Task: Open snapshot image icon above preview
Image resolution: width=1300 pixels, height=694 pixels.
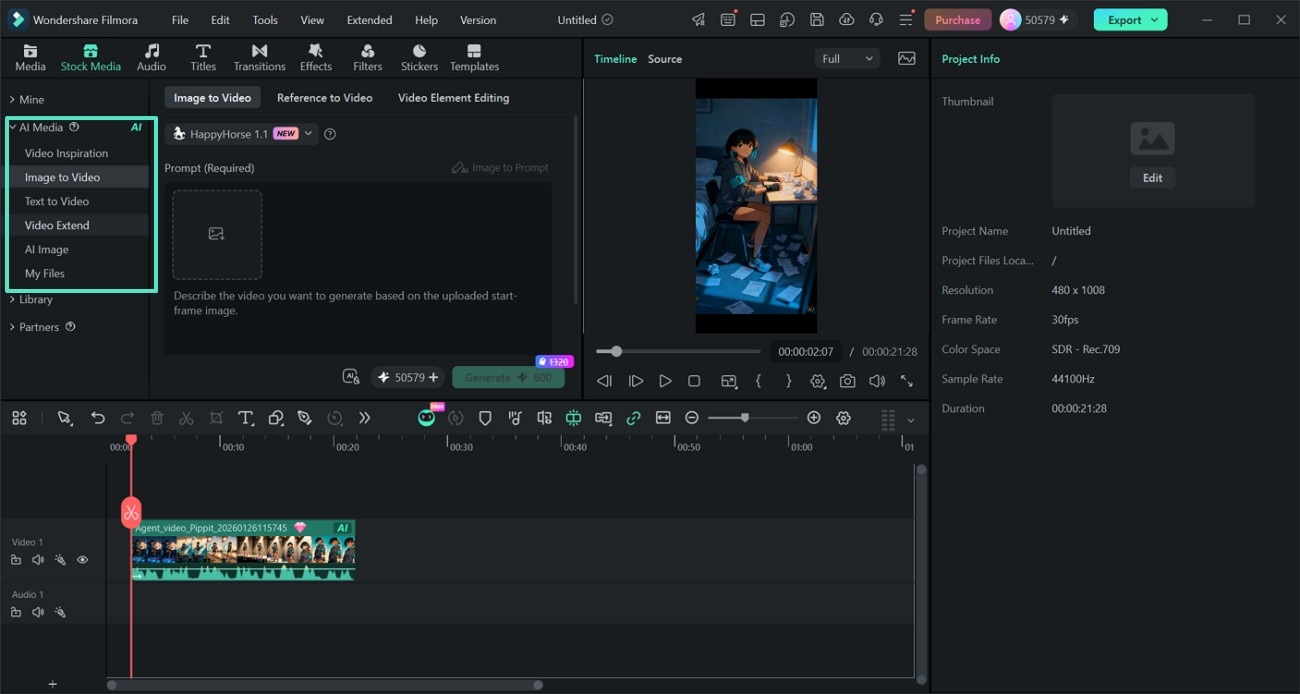Action: click(907, 59)
